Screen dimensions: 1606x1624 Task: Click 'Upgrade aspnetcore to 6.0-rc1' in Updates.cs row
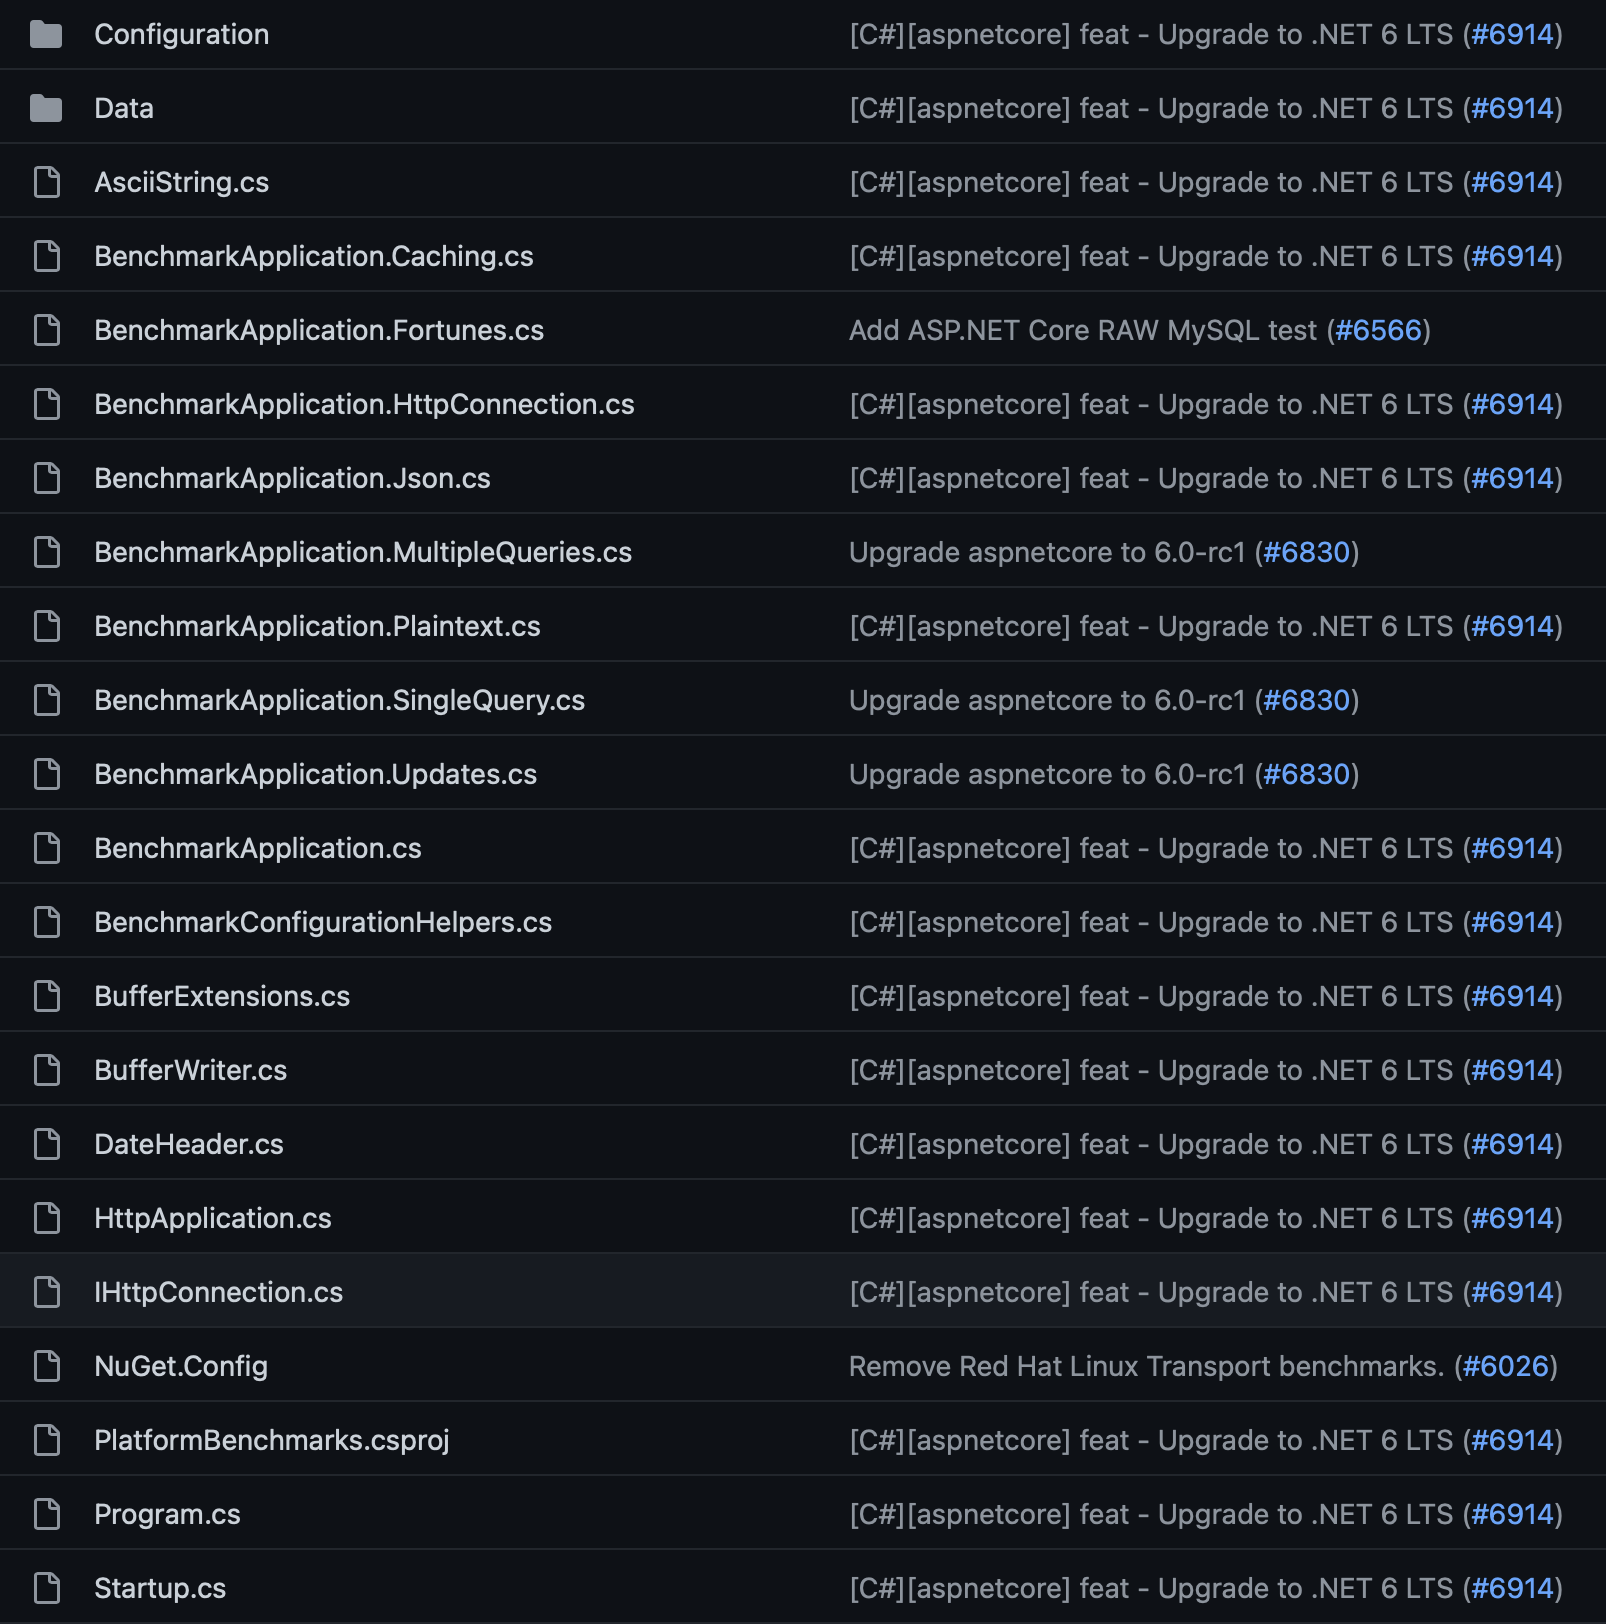tap(1047, 775)
